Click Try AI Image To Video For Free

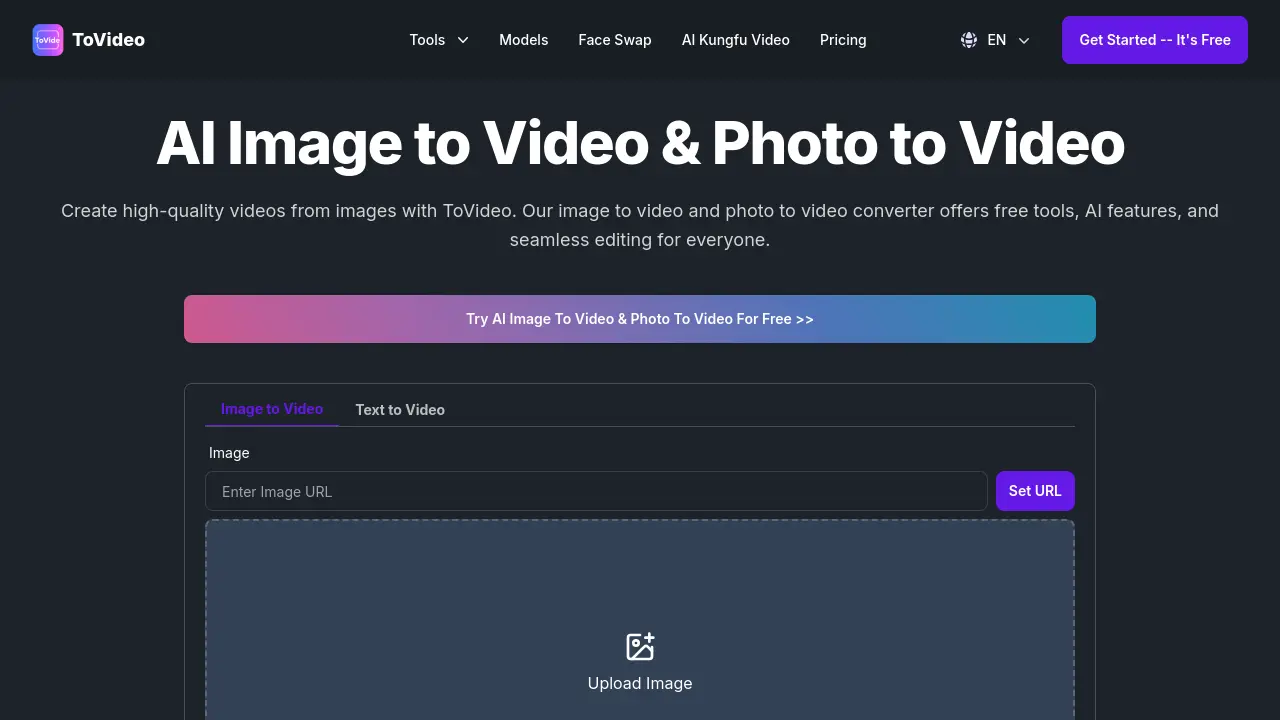pos(640,318)
